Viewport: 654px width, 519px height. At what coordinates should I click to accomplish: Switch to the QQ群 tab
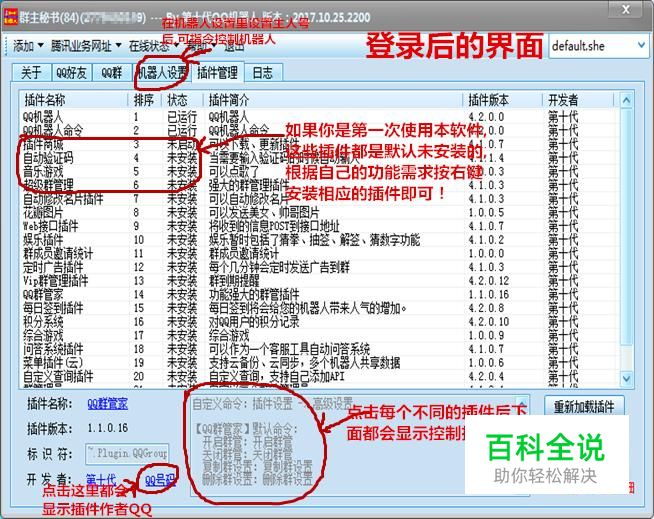pos(111,73)
